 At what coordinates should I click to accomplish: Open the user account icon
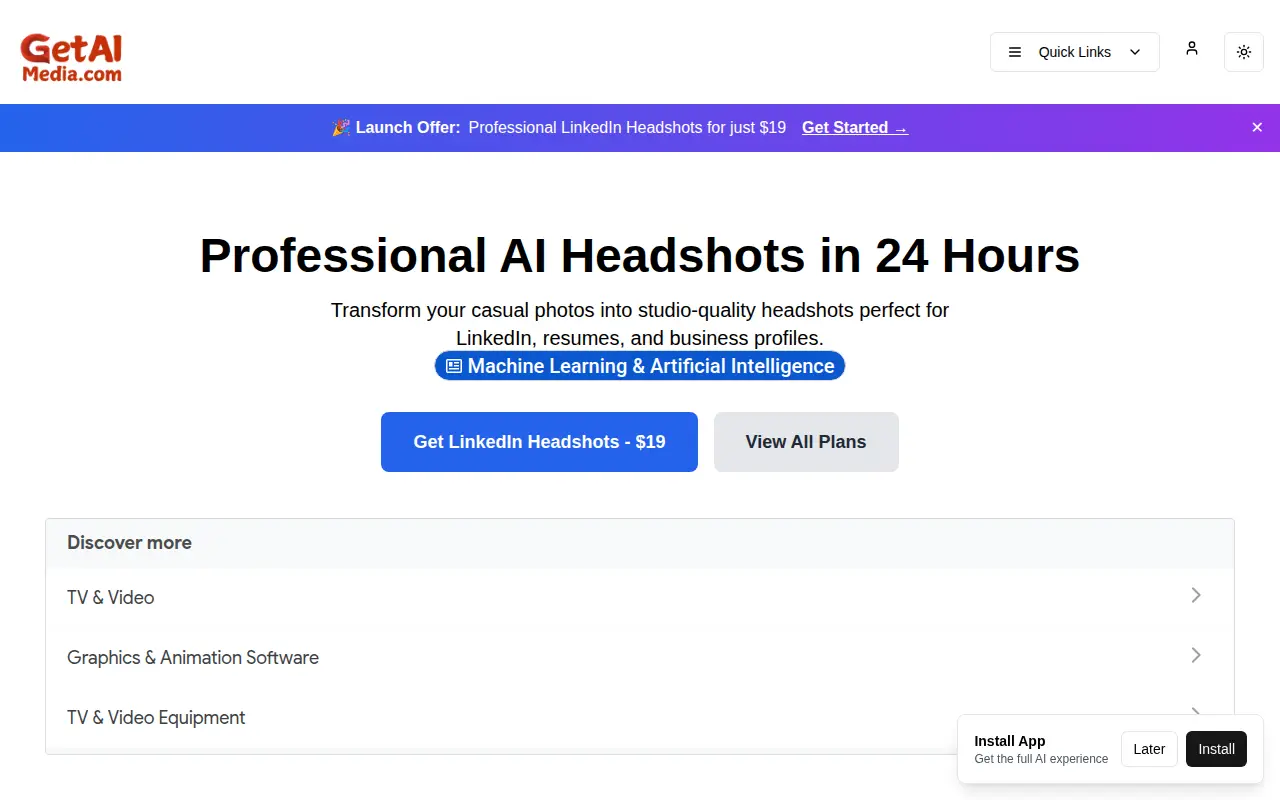(x=1192, y=48)
